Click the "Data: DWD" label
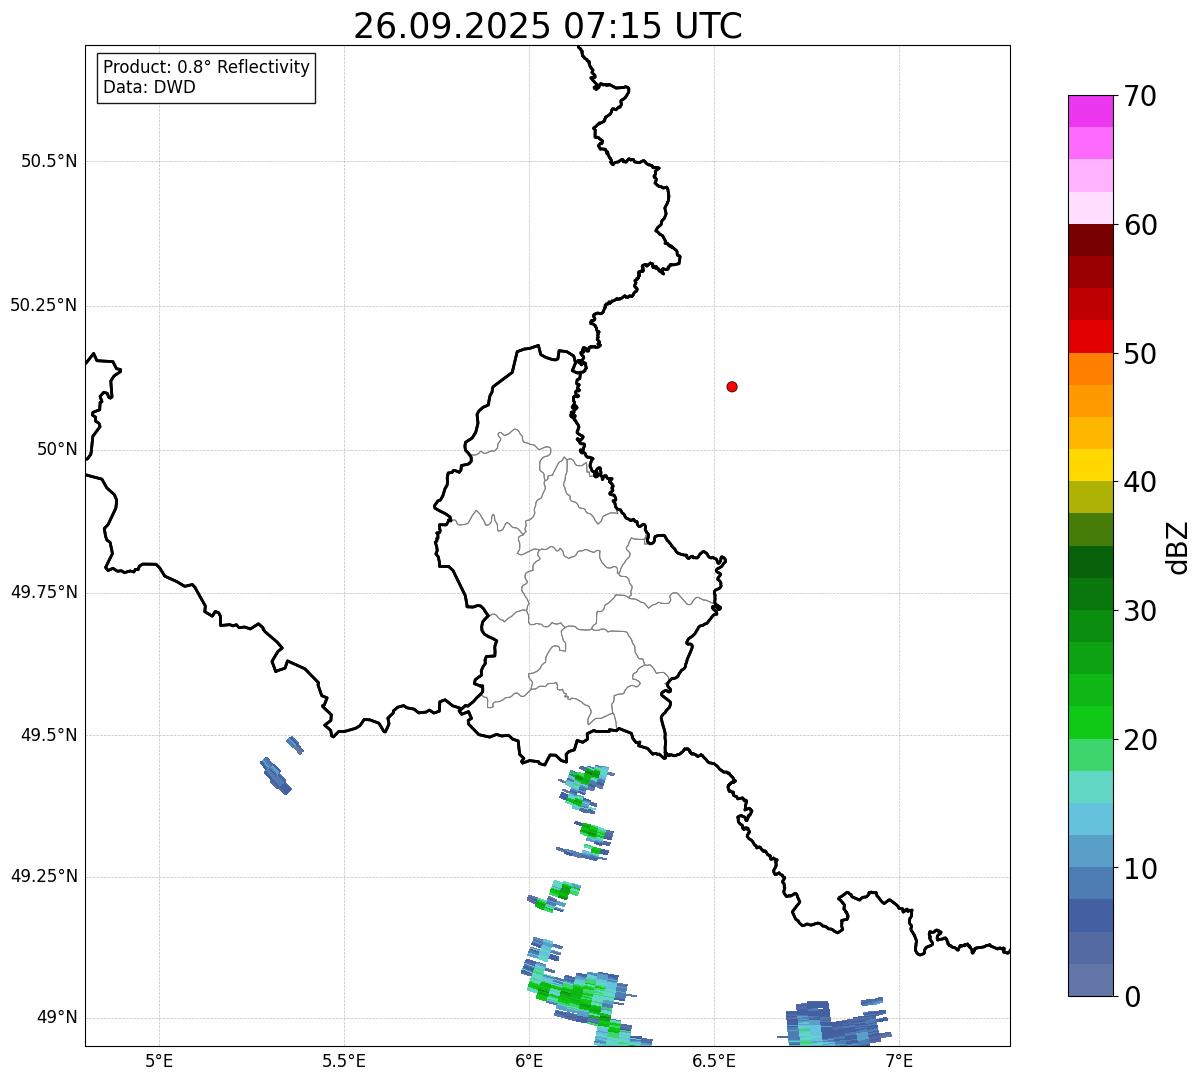 tap(150, 87)
